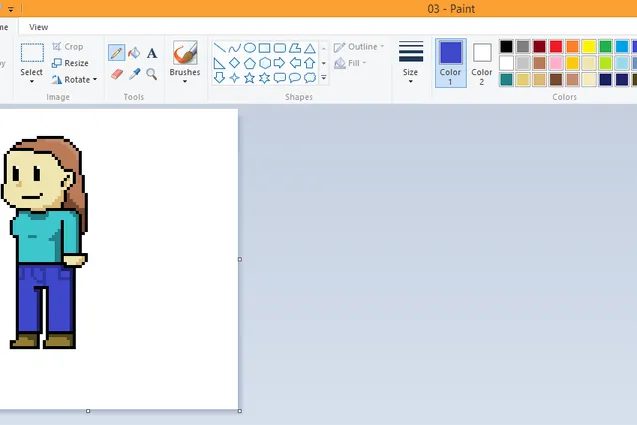This screenshot has width=637, height=425.
Task: Pick the Fill with color bucket tool
Action: tap(134, 53)
